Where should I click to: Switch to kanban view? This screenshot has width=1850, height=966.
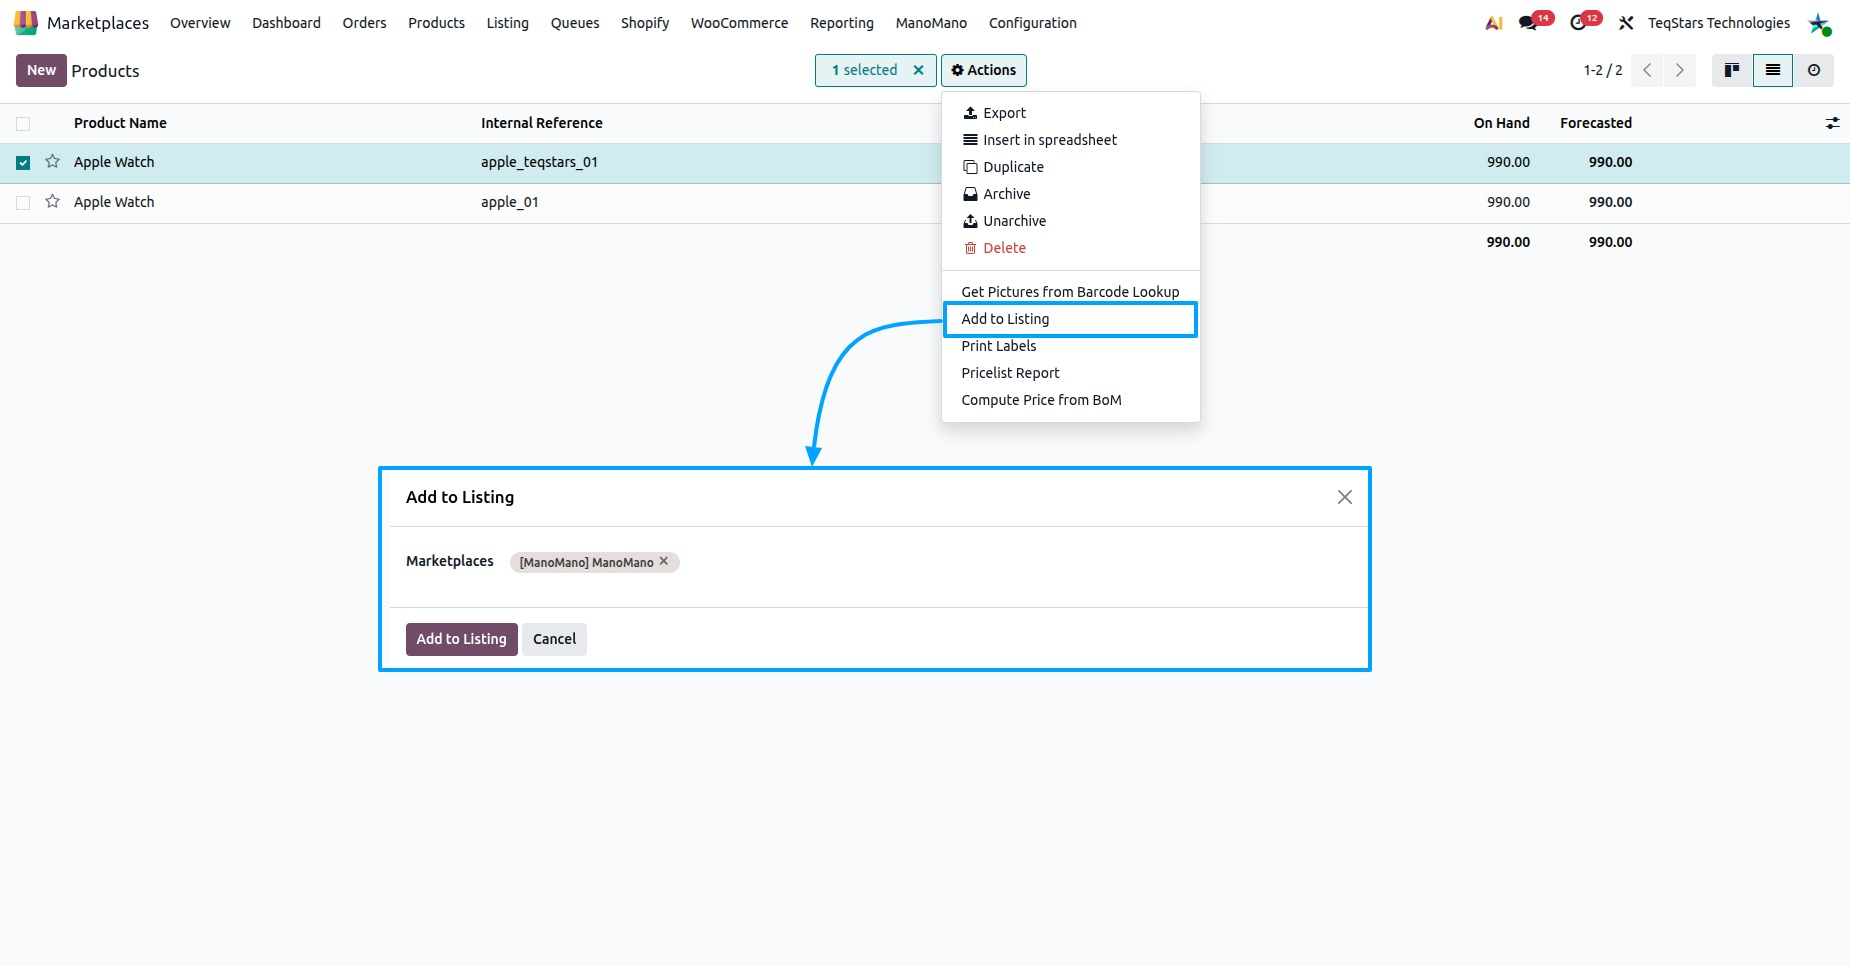1732,70
